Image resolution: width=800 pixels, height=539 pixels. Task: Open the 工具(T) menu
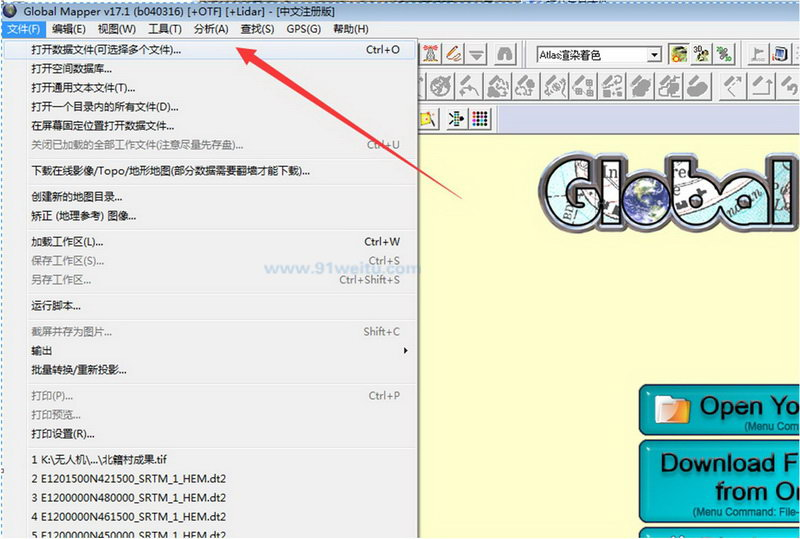click(x=165, y=29)
